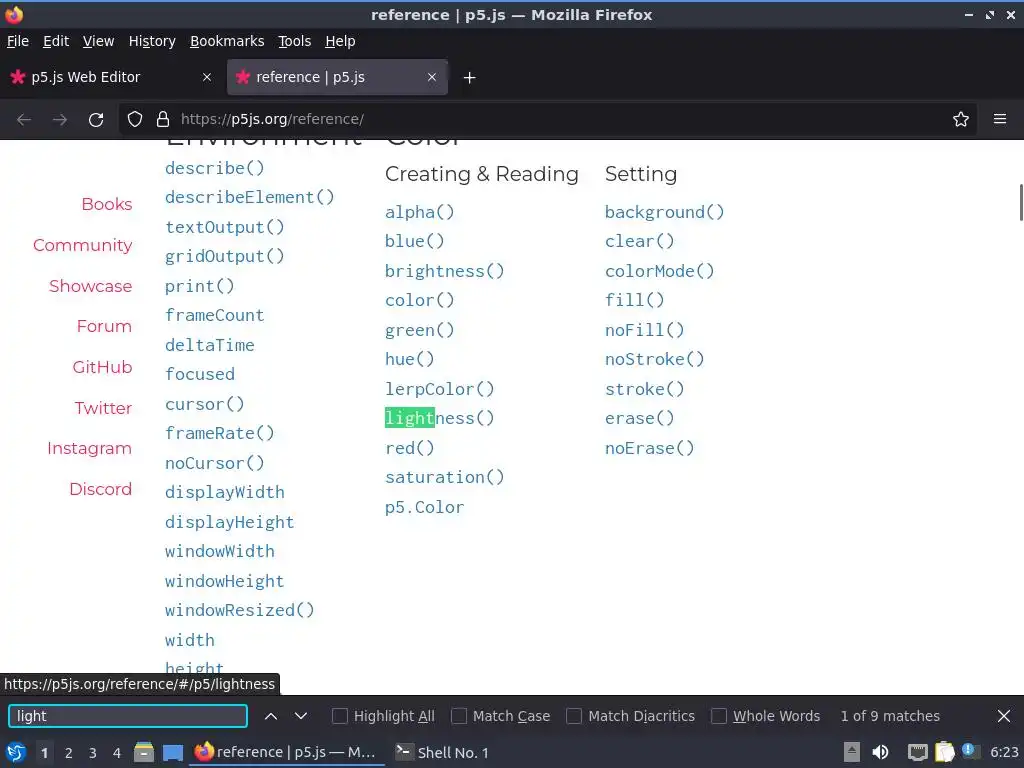Close the reference | p5.js tab
Image resolution: width=1024 pixels, height=768 pixels.
pos(432,77)
